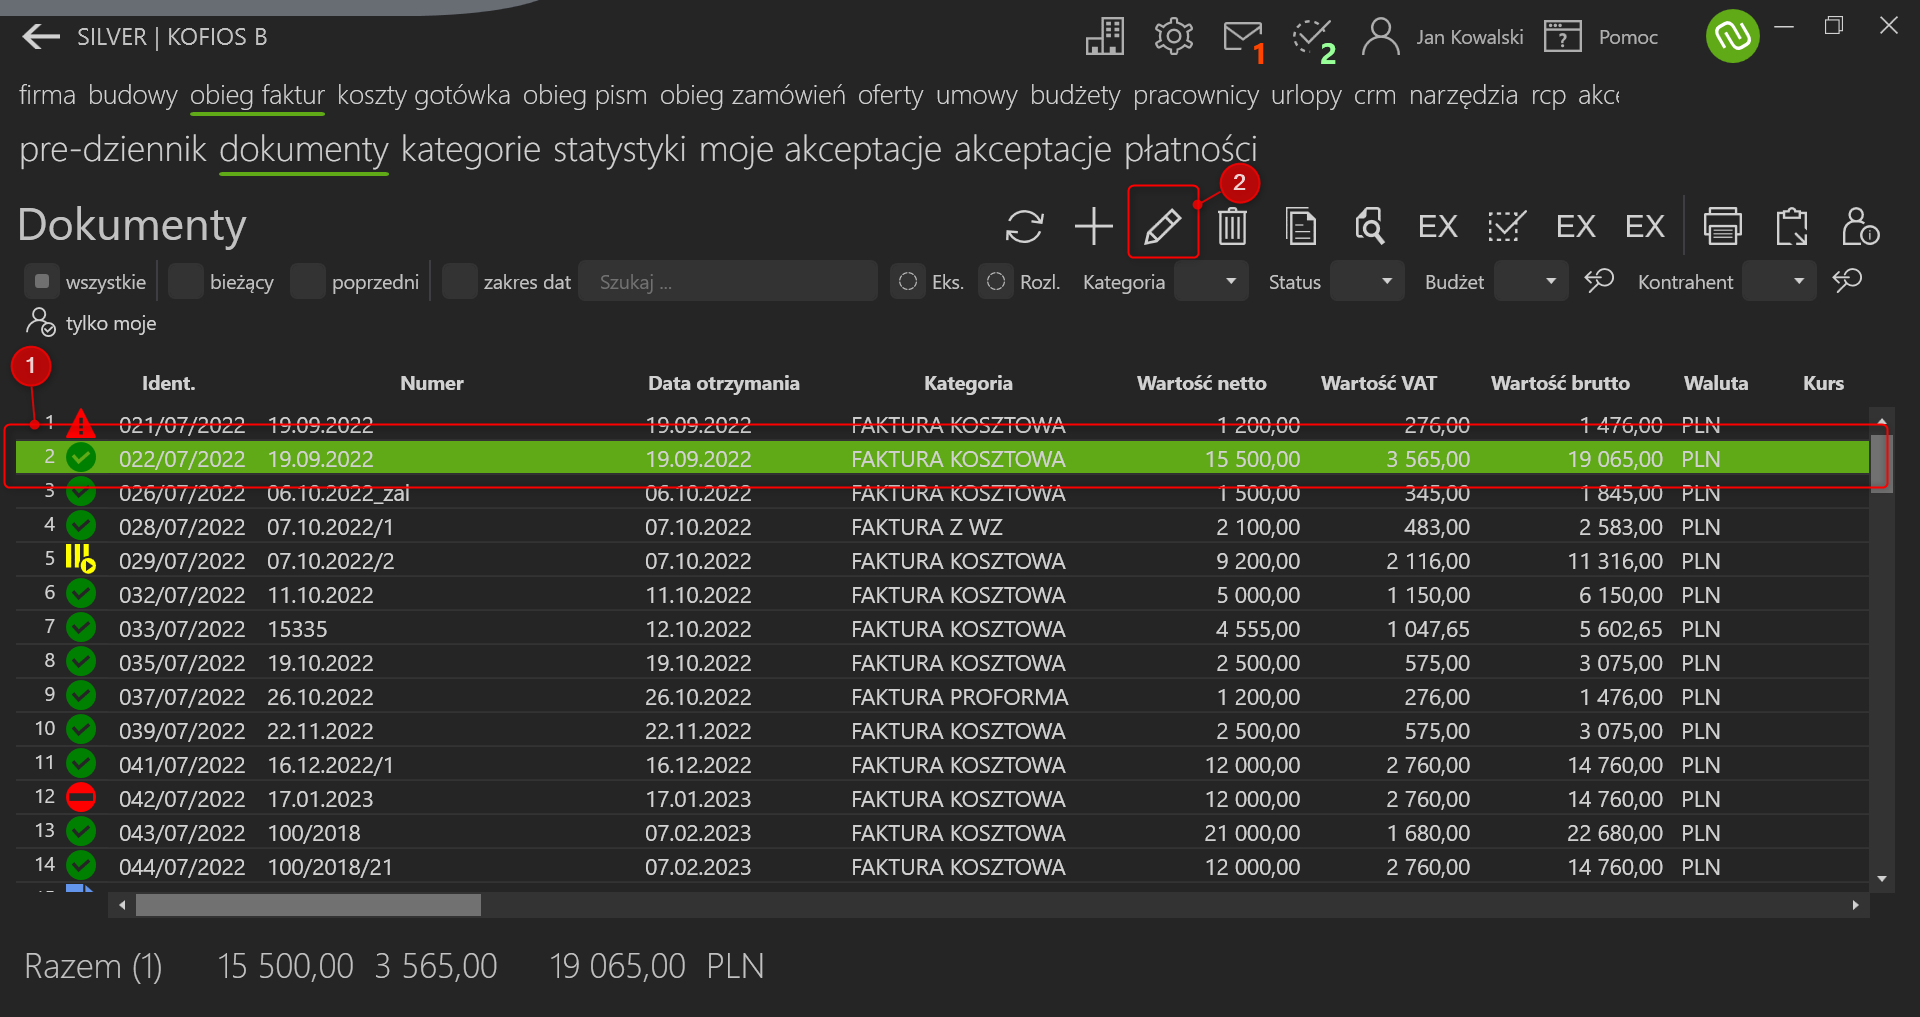Open mail messages envelope icon
1920x1017 pixels.
pyautogui.click(x=1243, y=37)
